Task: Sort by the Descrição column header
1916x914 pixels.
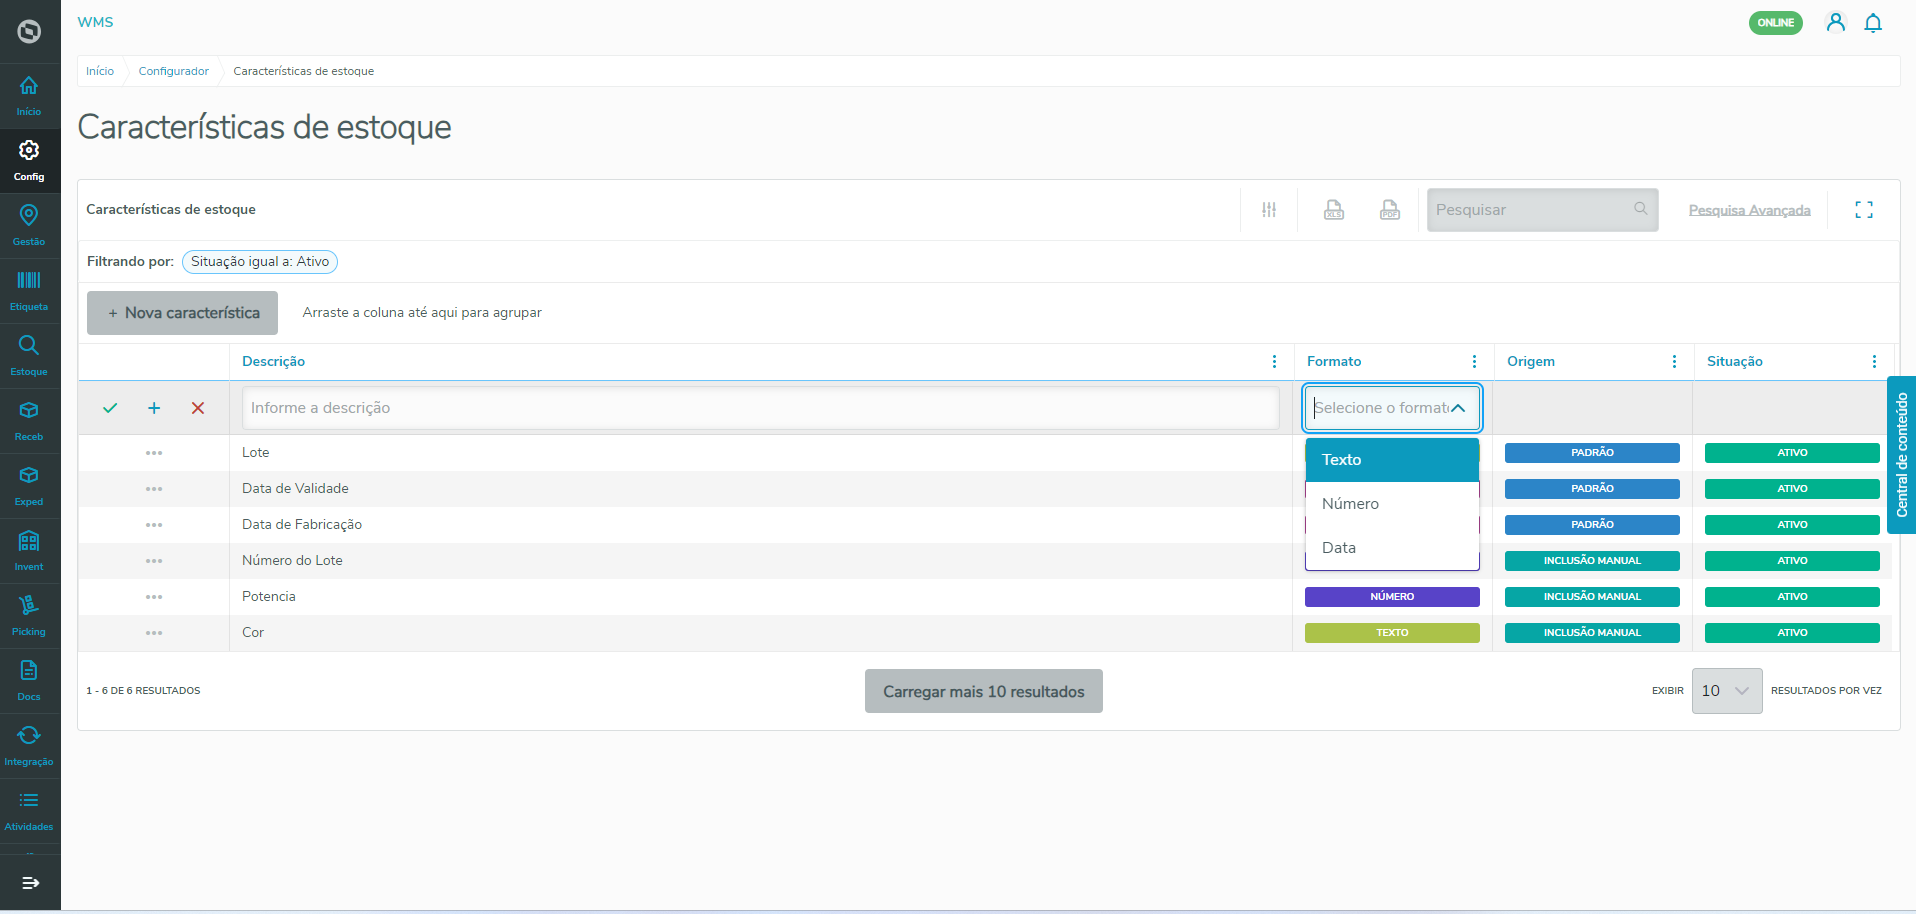Action: (273, 362)
